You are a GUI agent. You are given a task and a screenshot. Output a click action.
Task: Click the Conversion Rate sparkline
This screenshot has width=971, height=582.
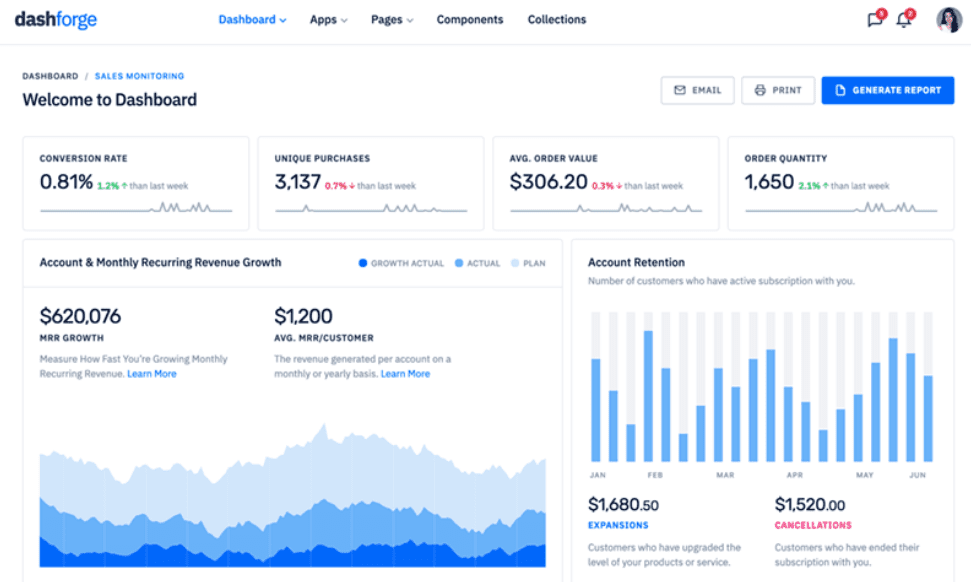(x=136, y=207)
